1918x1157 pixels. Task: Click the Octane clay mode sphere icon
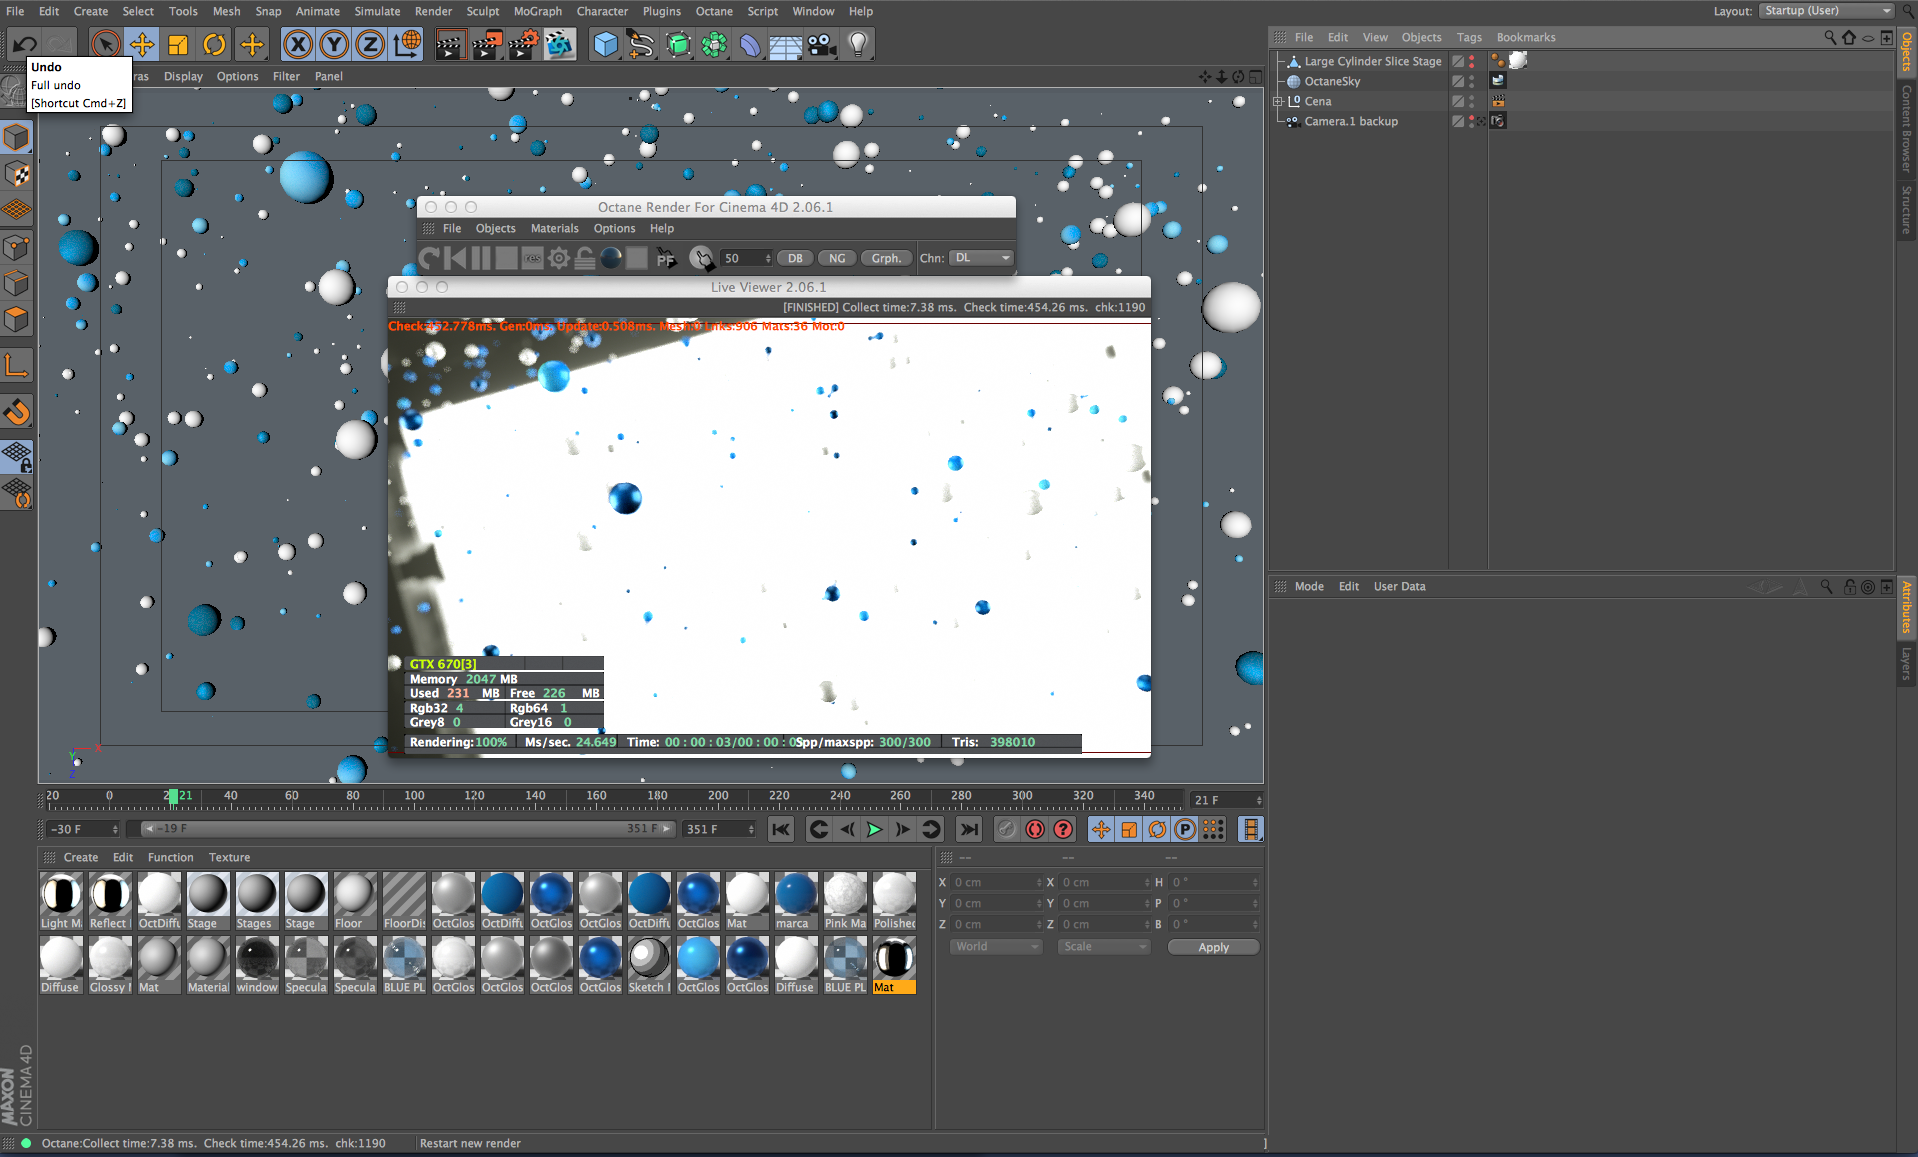[x=611, y=258]
